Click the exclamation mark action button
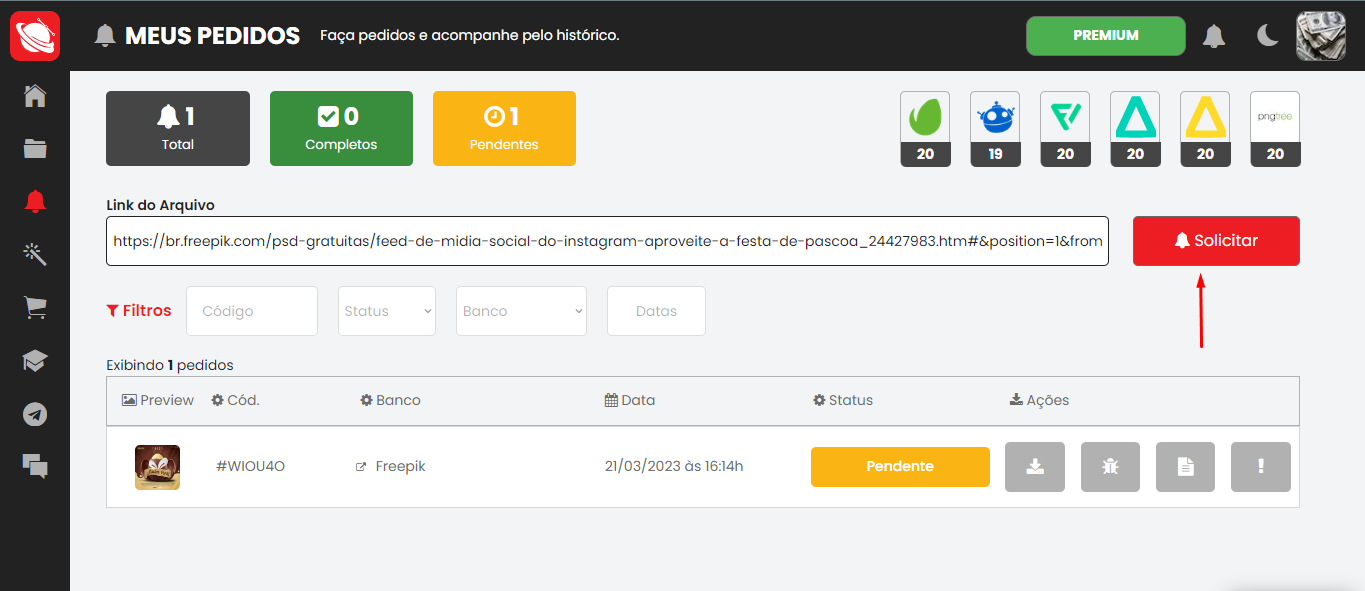1365x591 pixels. point(1261,466)
